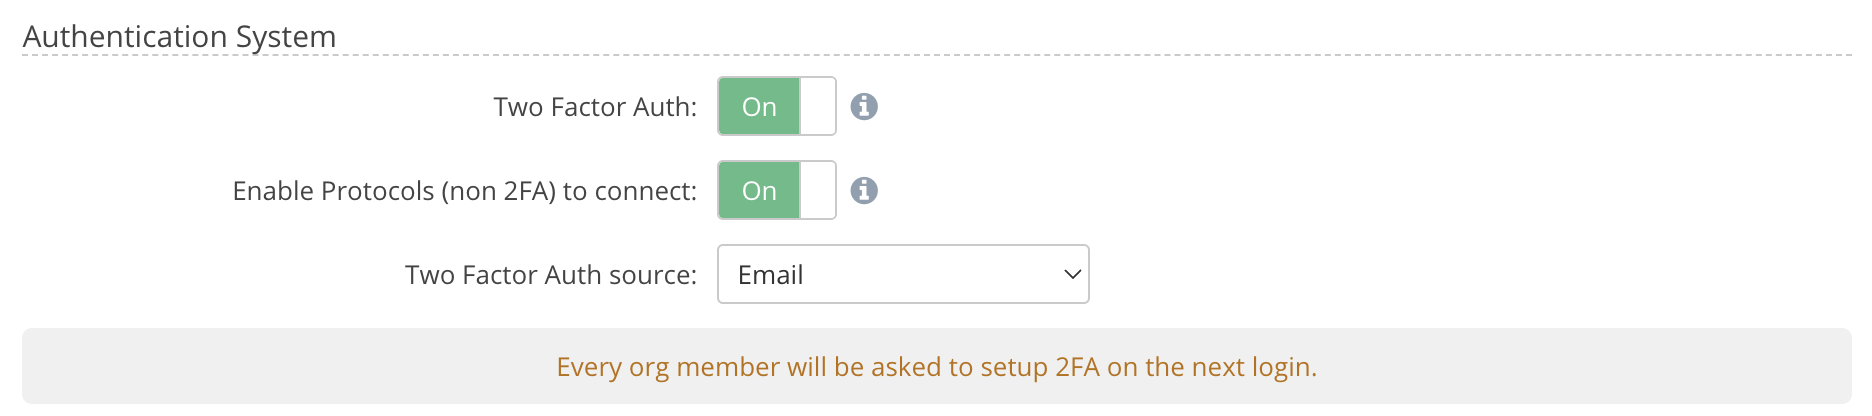This screenshot has height=416, width=1872.
Task: Click the grey notice banner background
Action: [x=250, y=367]
